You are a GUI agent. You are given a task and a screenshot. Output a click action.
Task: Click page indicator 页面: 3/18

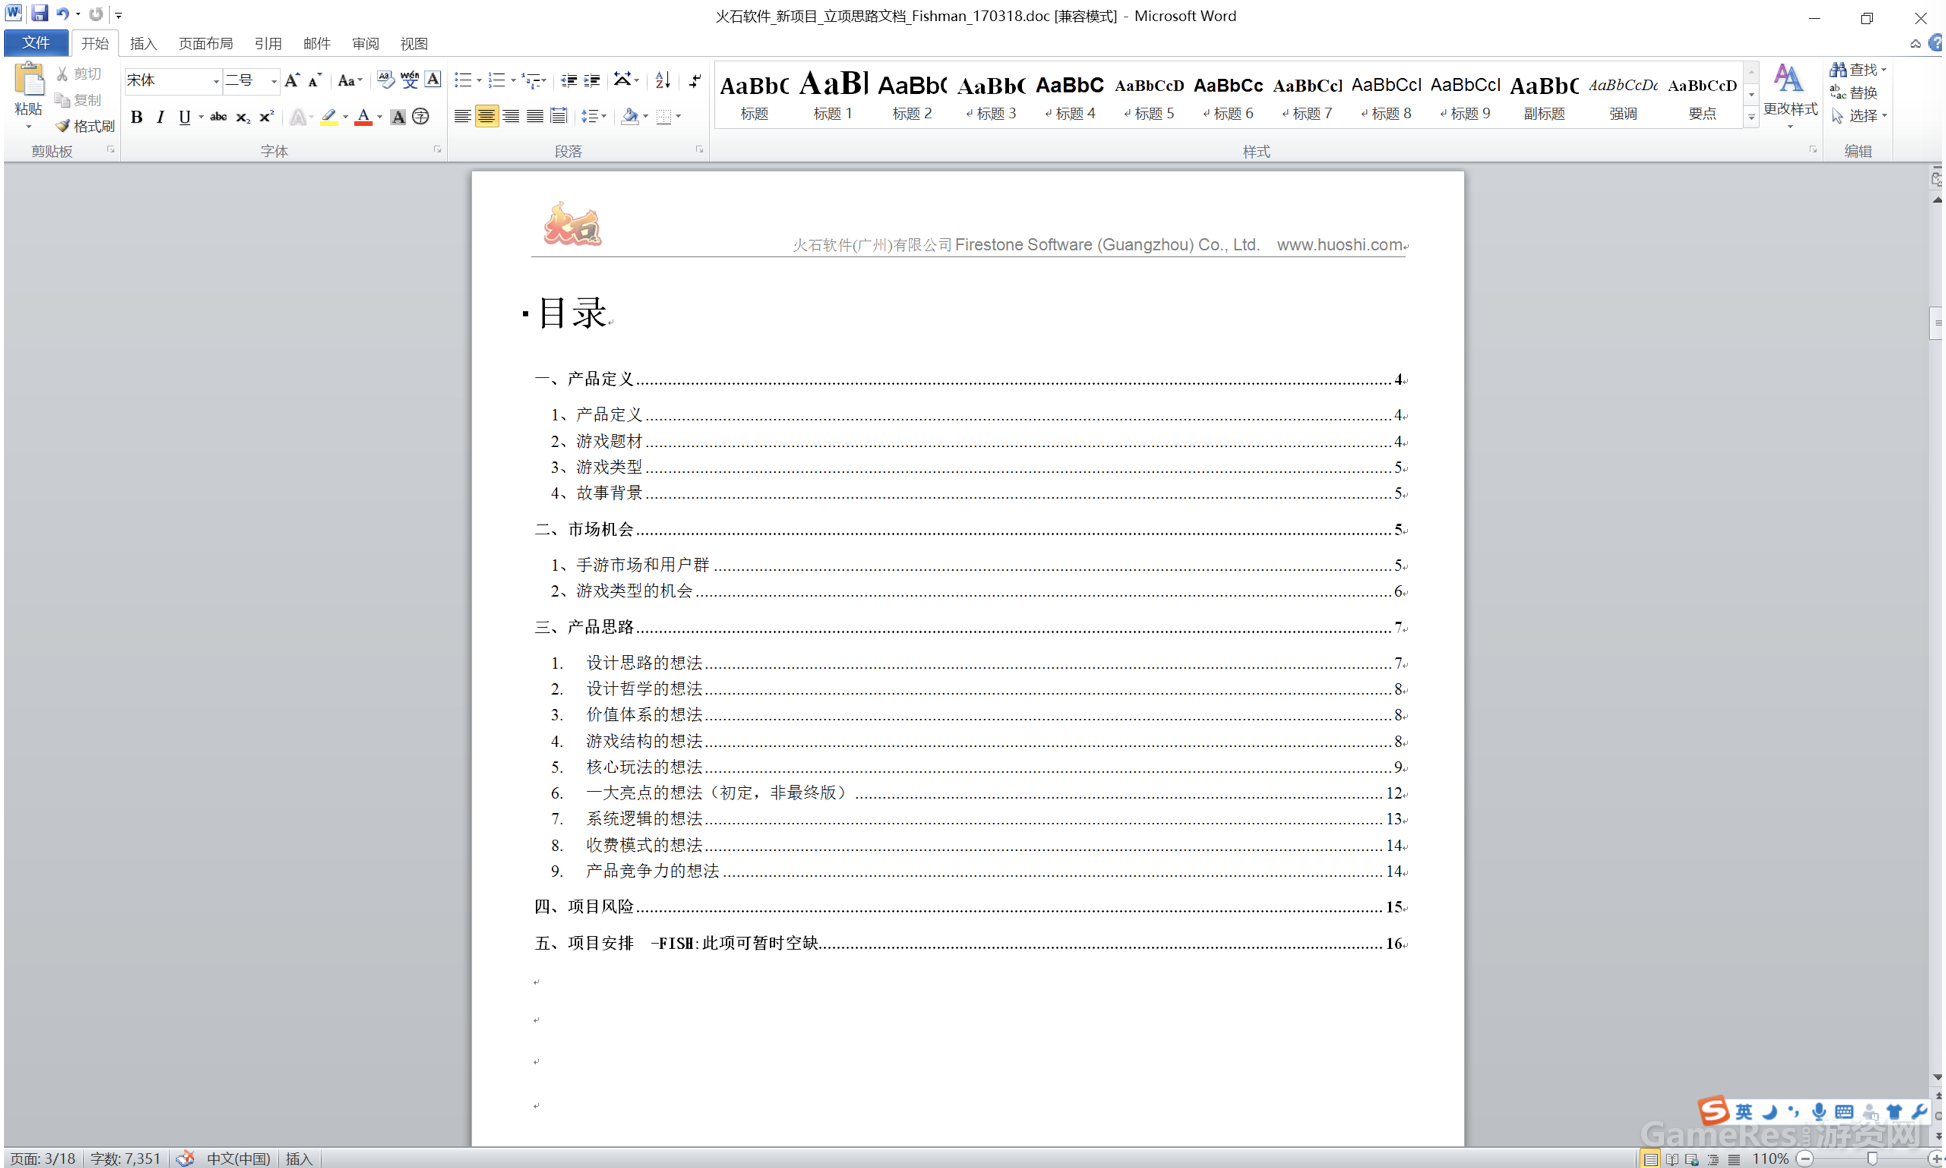tap(43, 1158)
